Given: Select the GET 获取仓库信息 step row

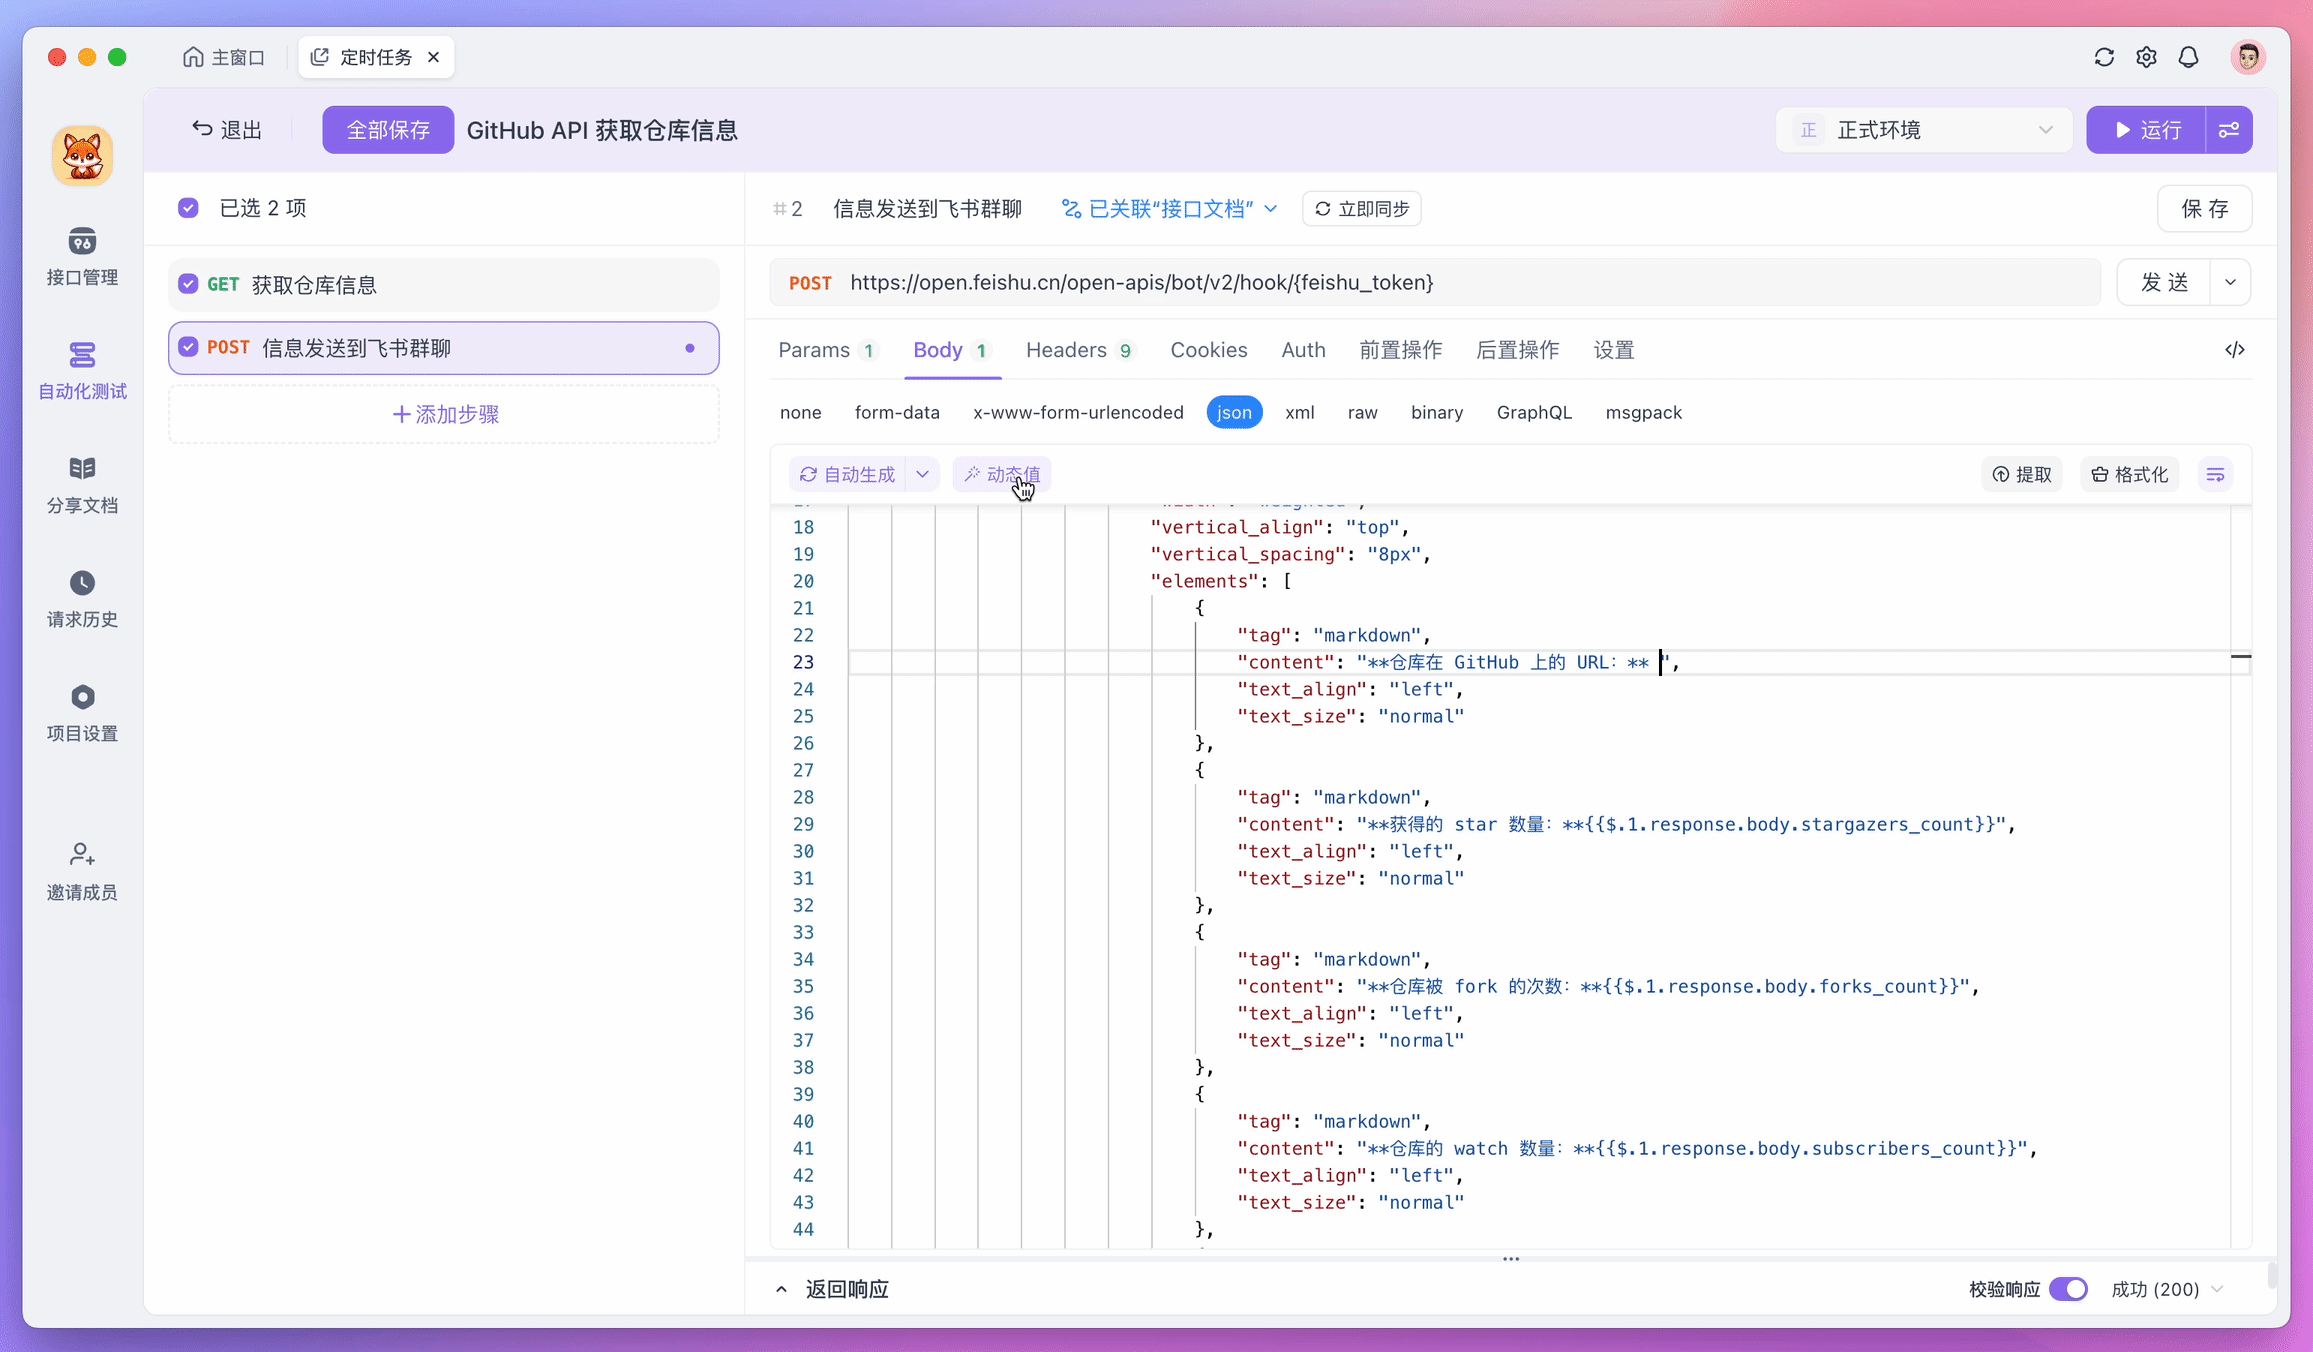Looking at the screenshot, I should (x=444, y=284).
